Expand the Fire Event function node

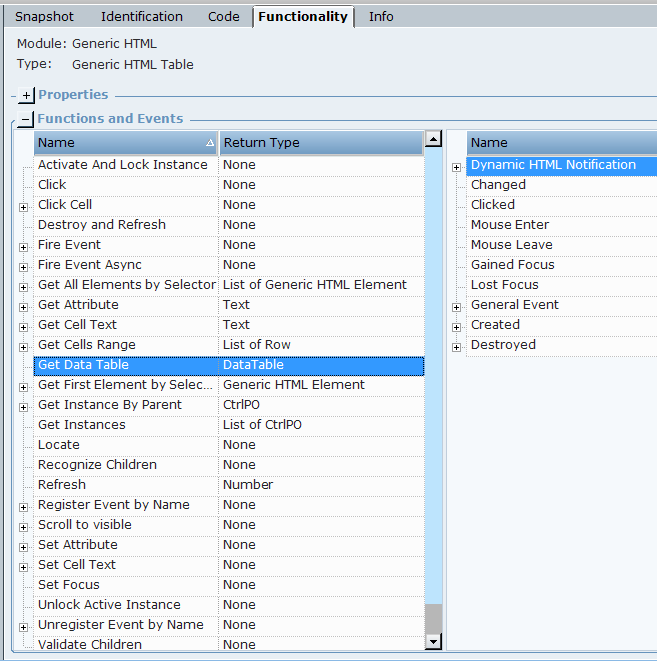[x=23, y=246]
